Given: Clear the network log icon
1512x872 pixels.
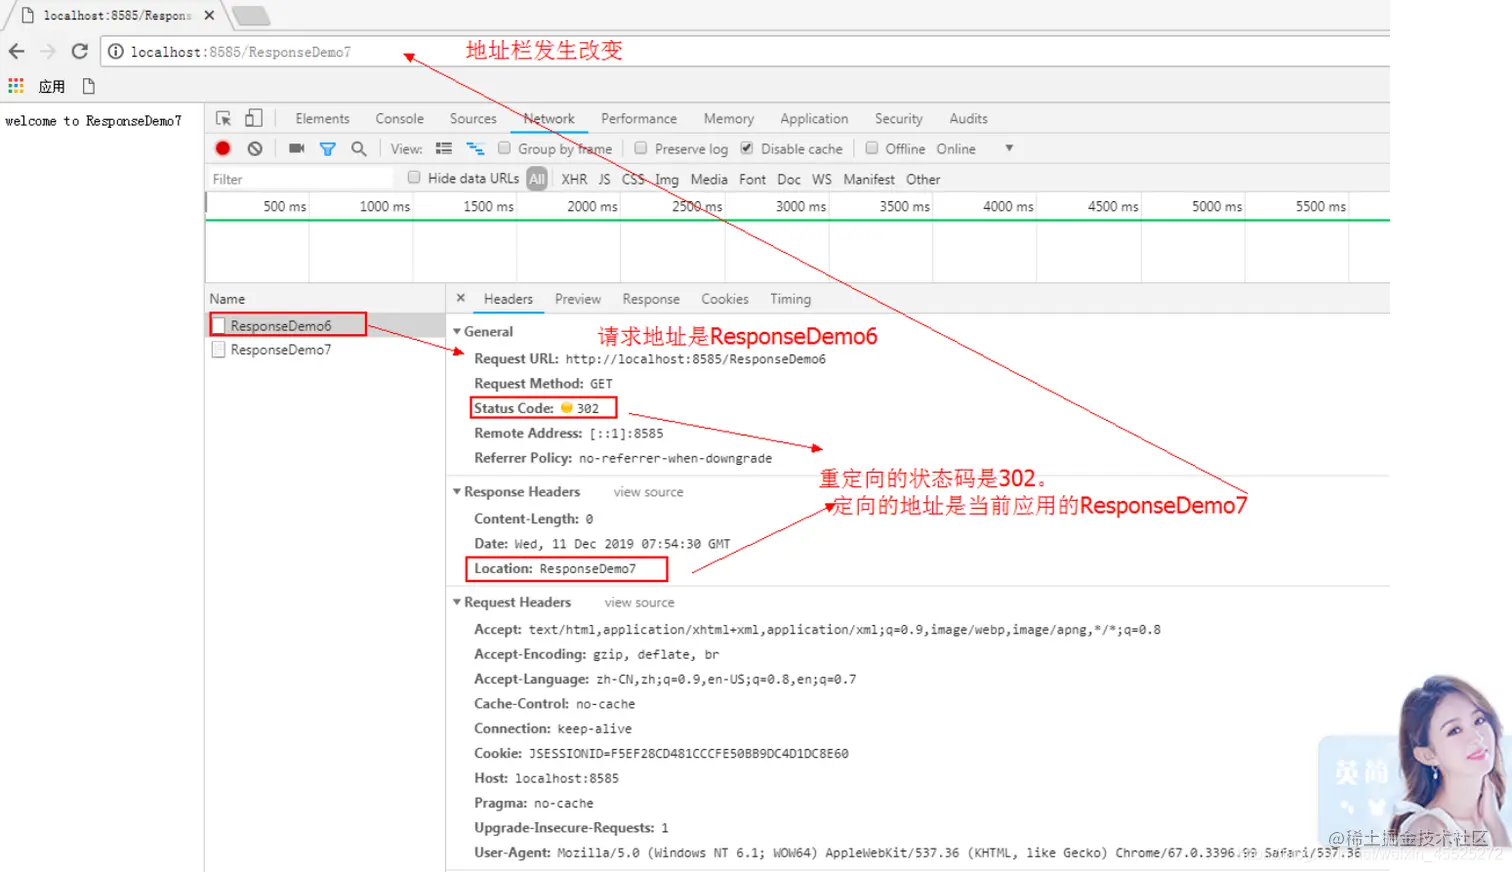Looking at the screenshot, I should click(x=255, y=148).
